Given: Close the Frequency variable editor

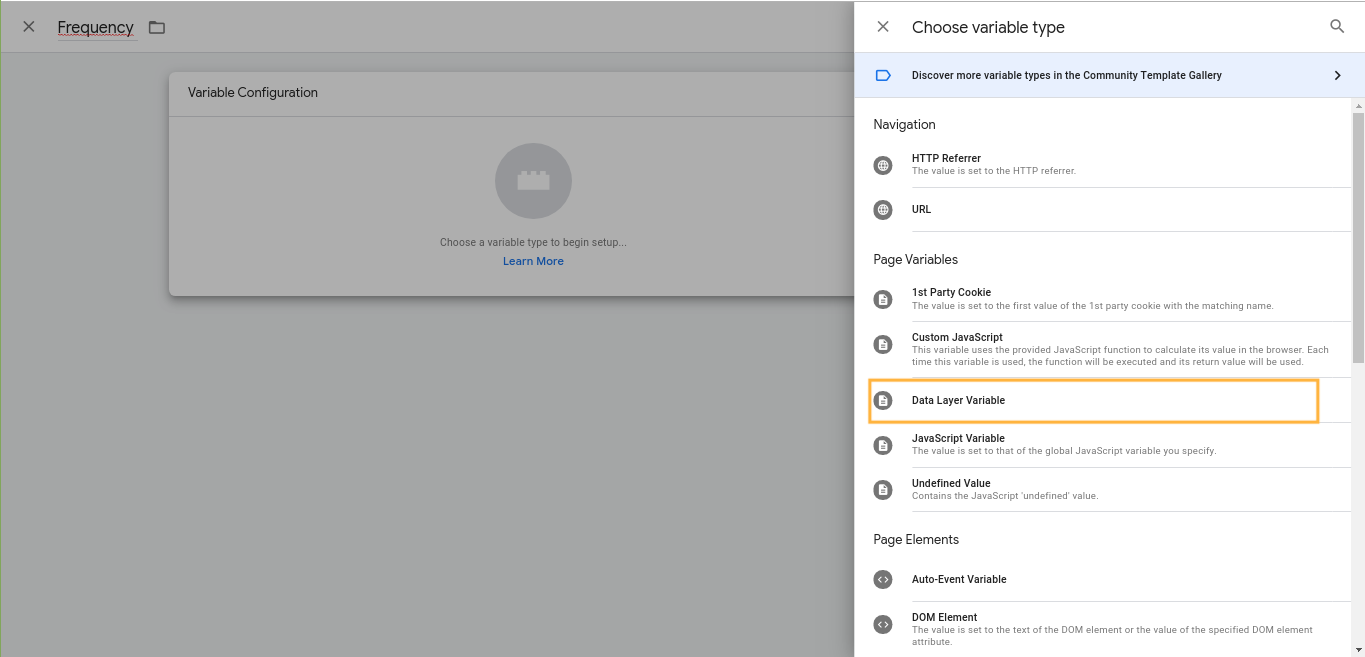Looking at the screenshot, I should point(29,27).
